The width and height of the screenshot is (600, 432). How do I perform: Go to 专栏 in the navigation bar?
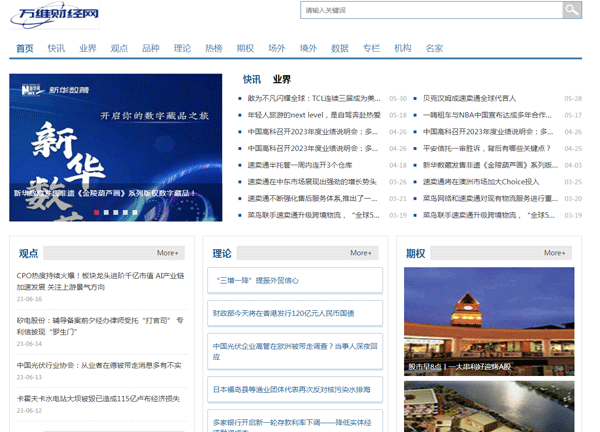click(x=371, y=48)
